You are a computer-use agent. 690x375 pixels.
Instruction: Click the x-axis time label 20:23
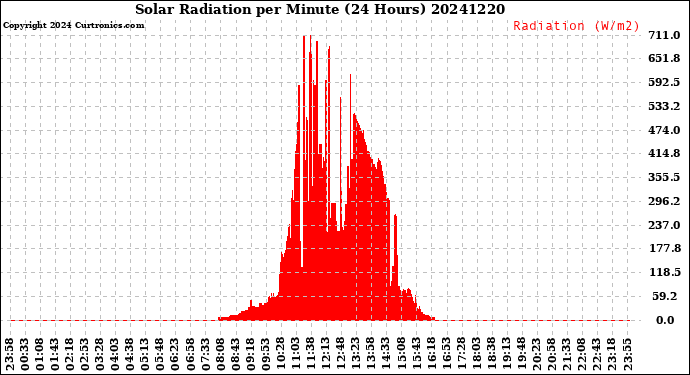[x=537, y=355]
